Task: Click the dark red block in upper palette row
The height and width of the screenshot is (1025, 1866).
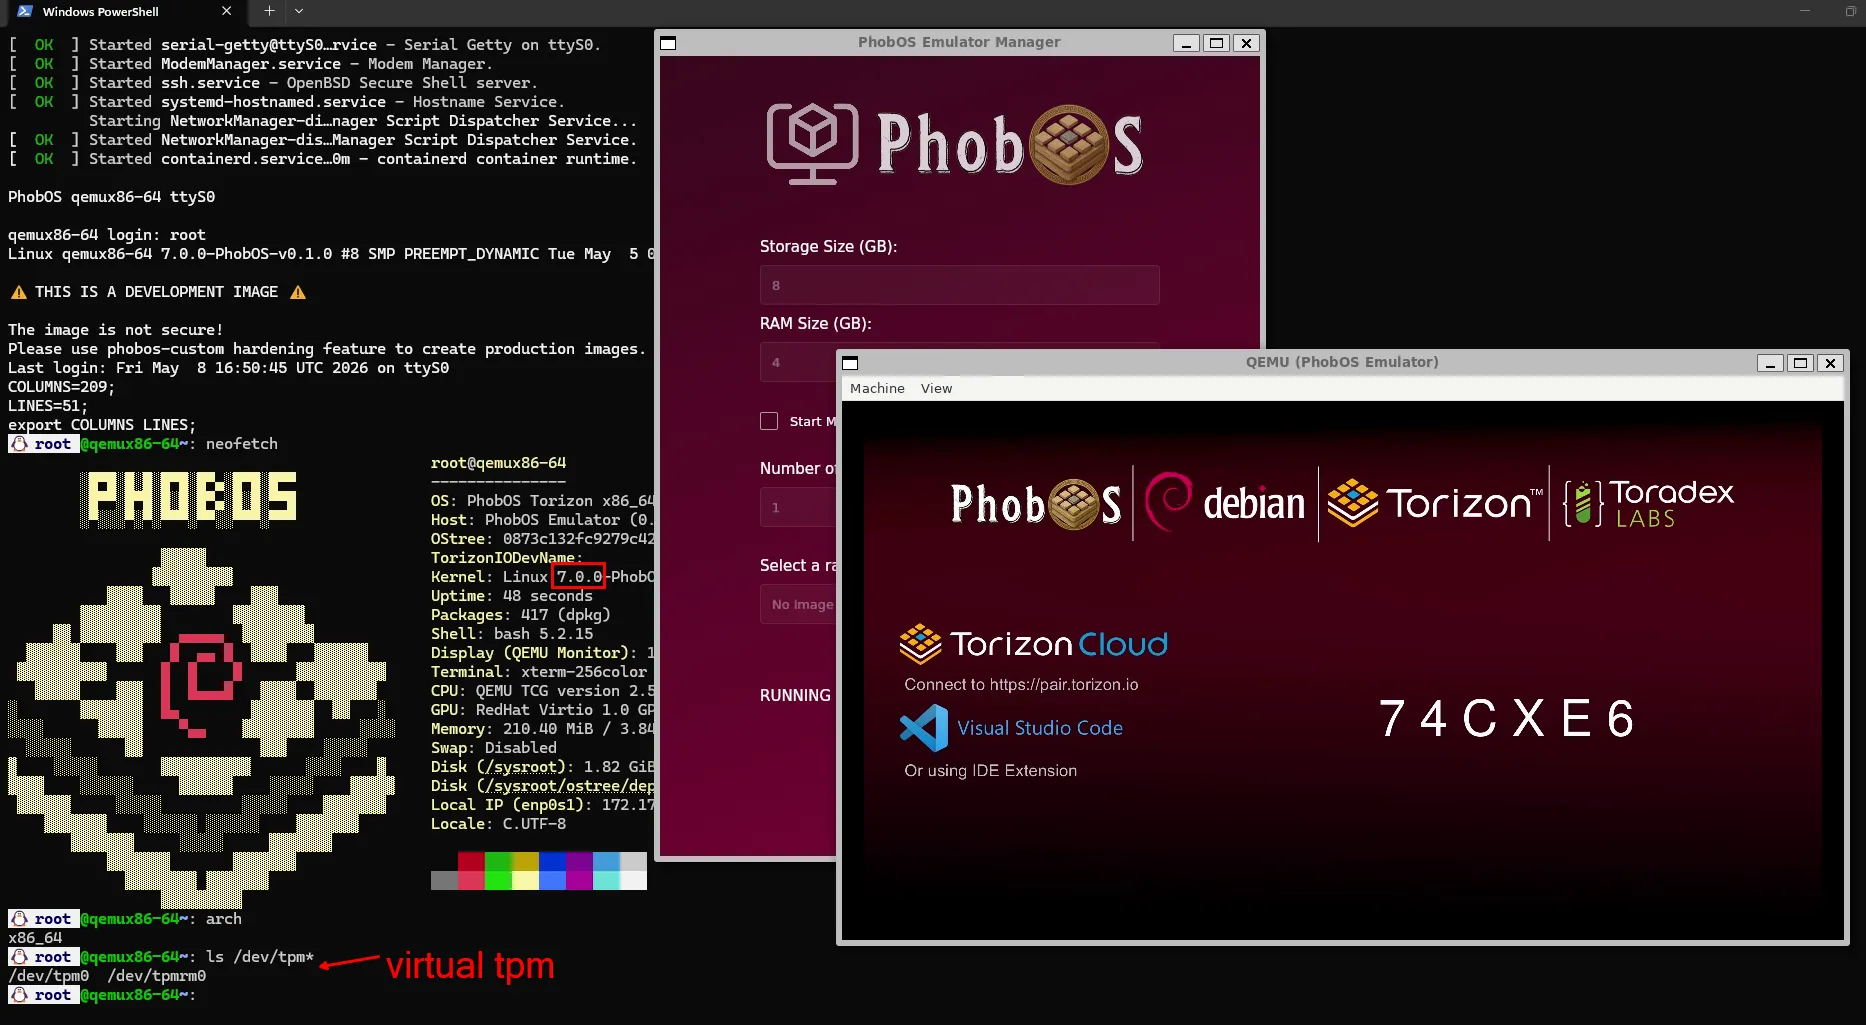Action: (x=471, y=861)
